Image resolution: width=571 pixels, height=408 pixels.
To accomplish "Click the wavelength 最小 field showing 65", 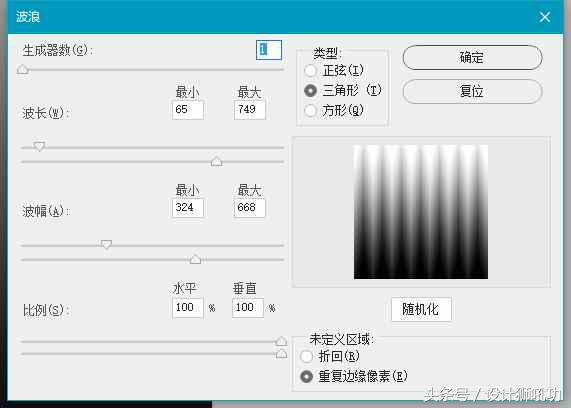I will [188, 110].
